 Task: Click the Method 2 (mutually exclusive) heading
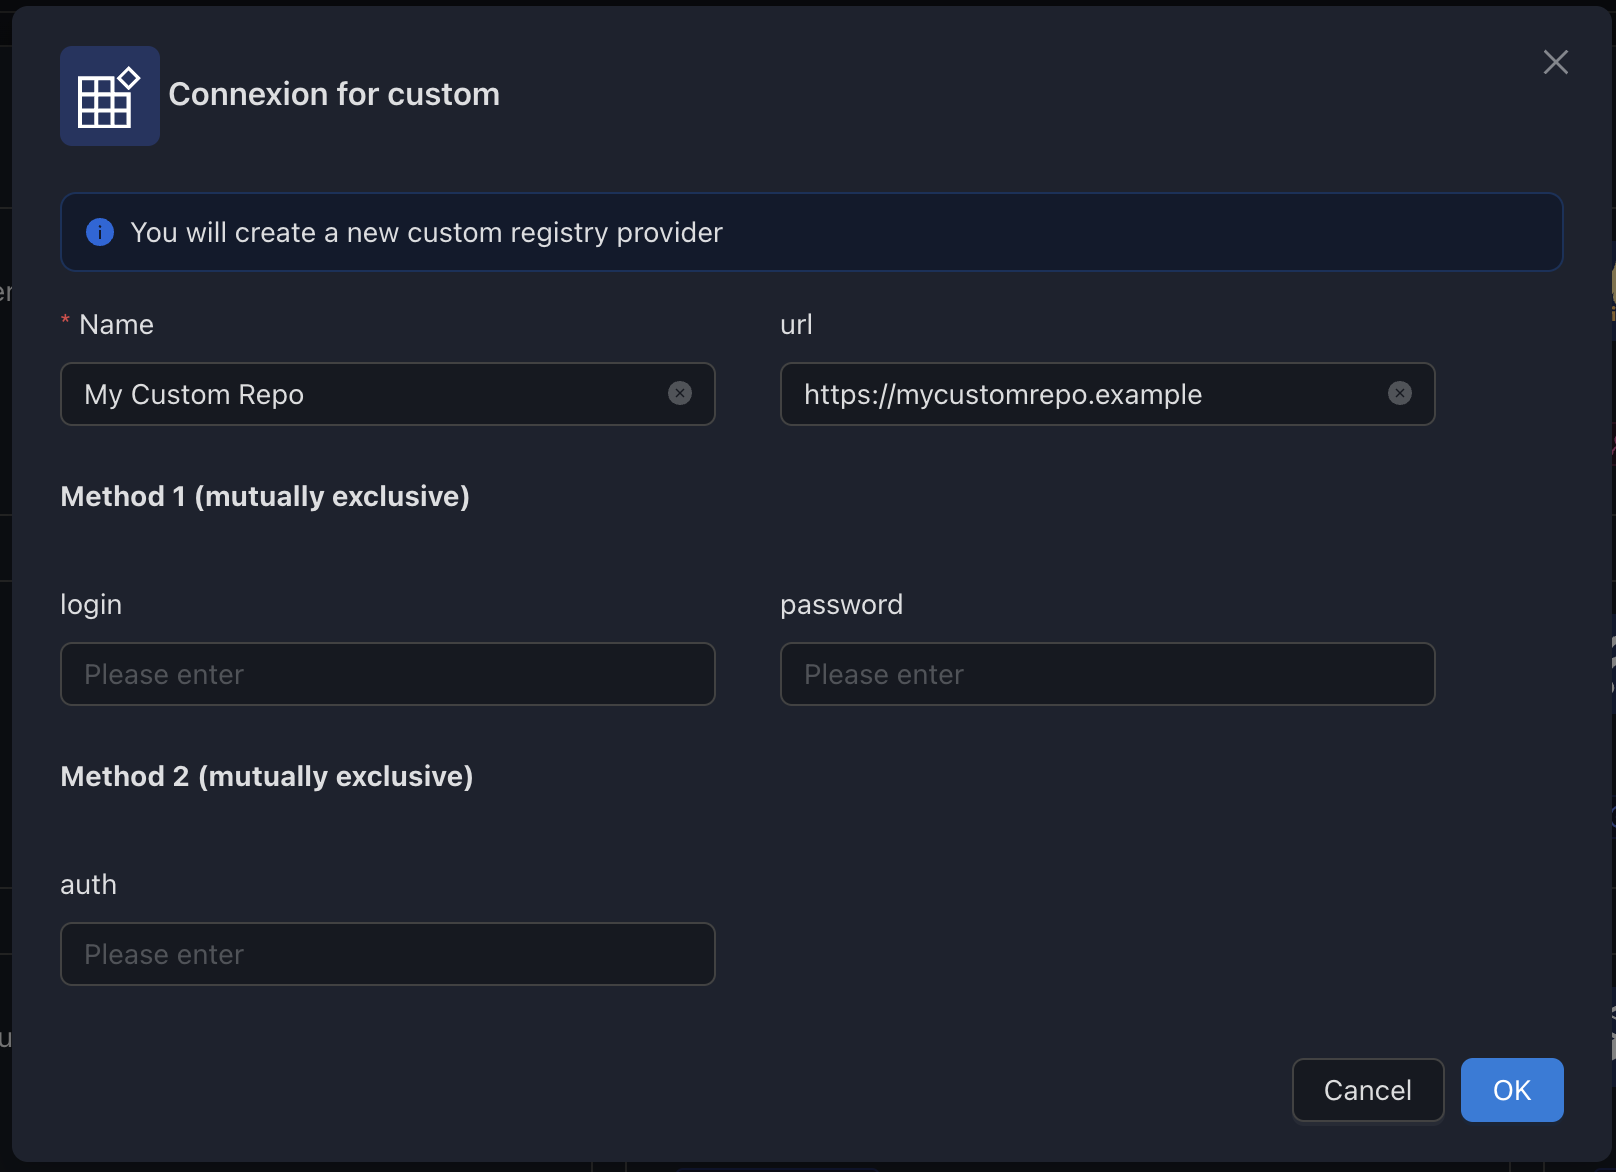[x=267, y=776]
